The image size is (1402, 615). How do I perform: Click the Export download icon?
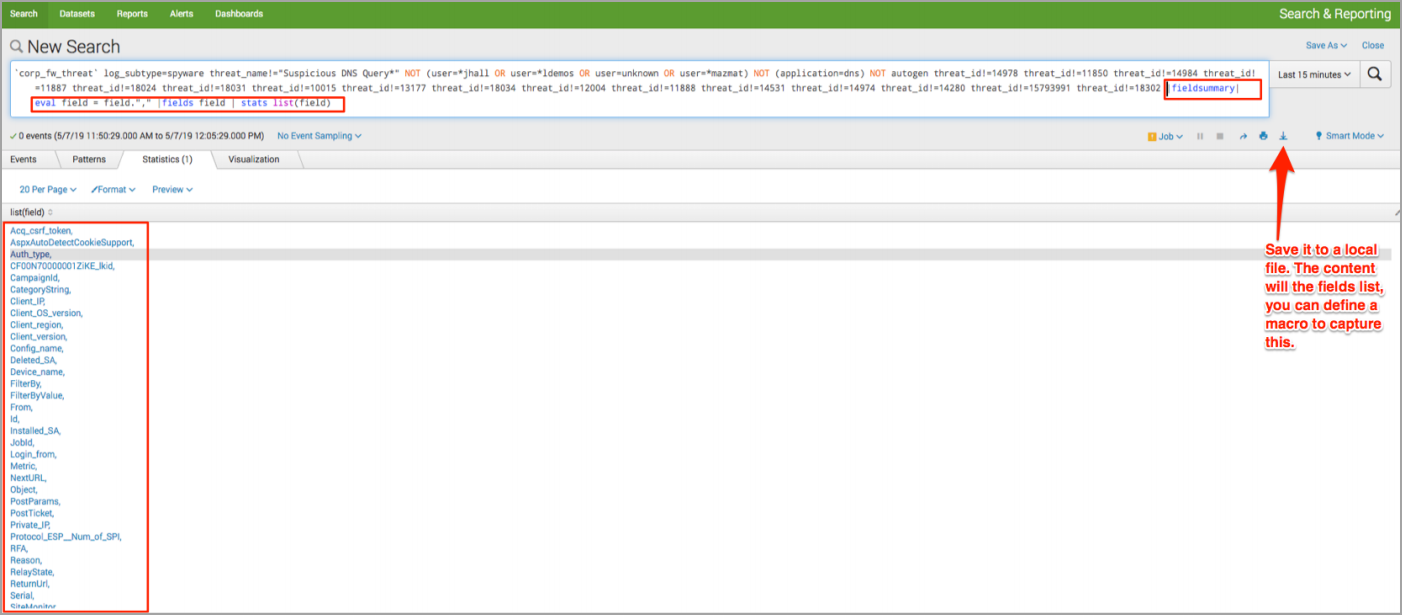pos(1284,136)
